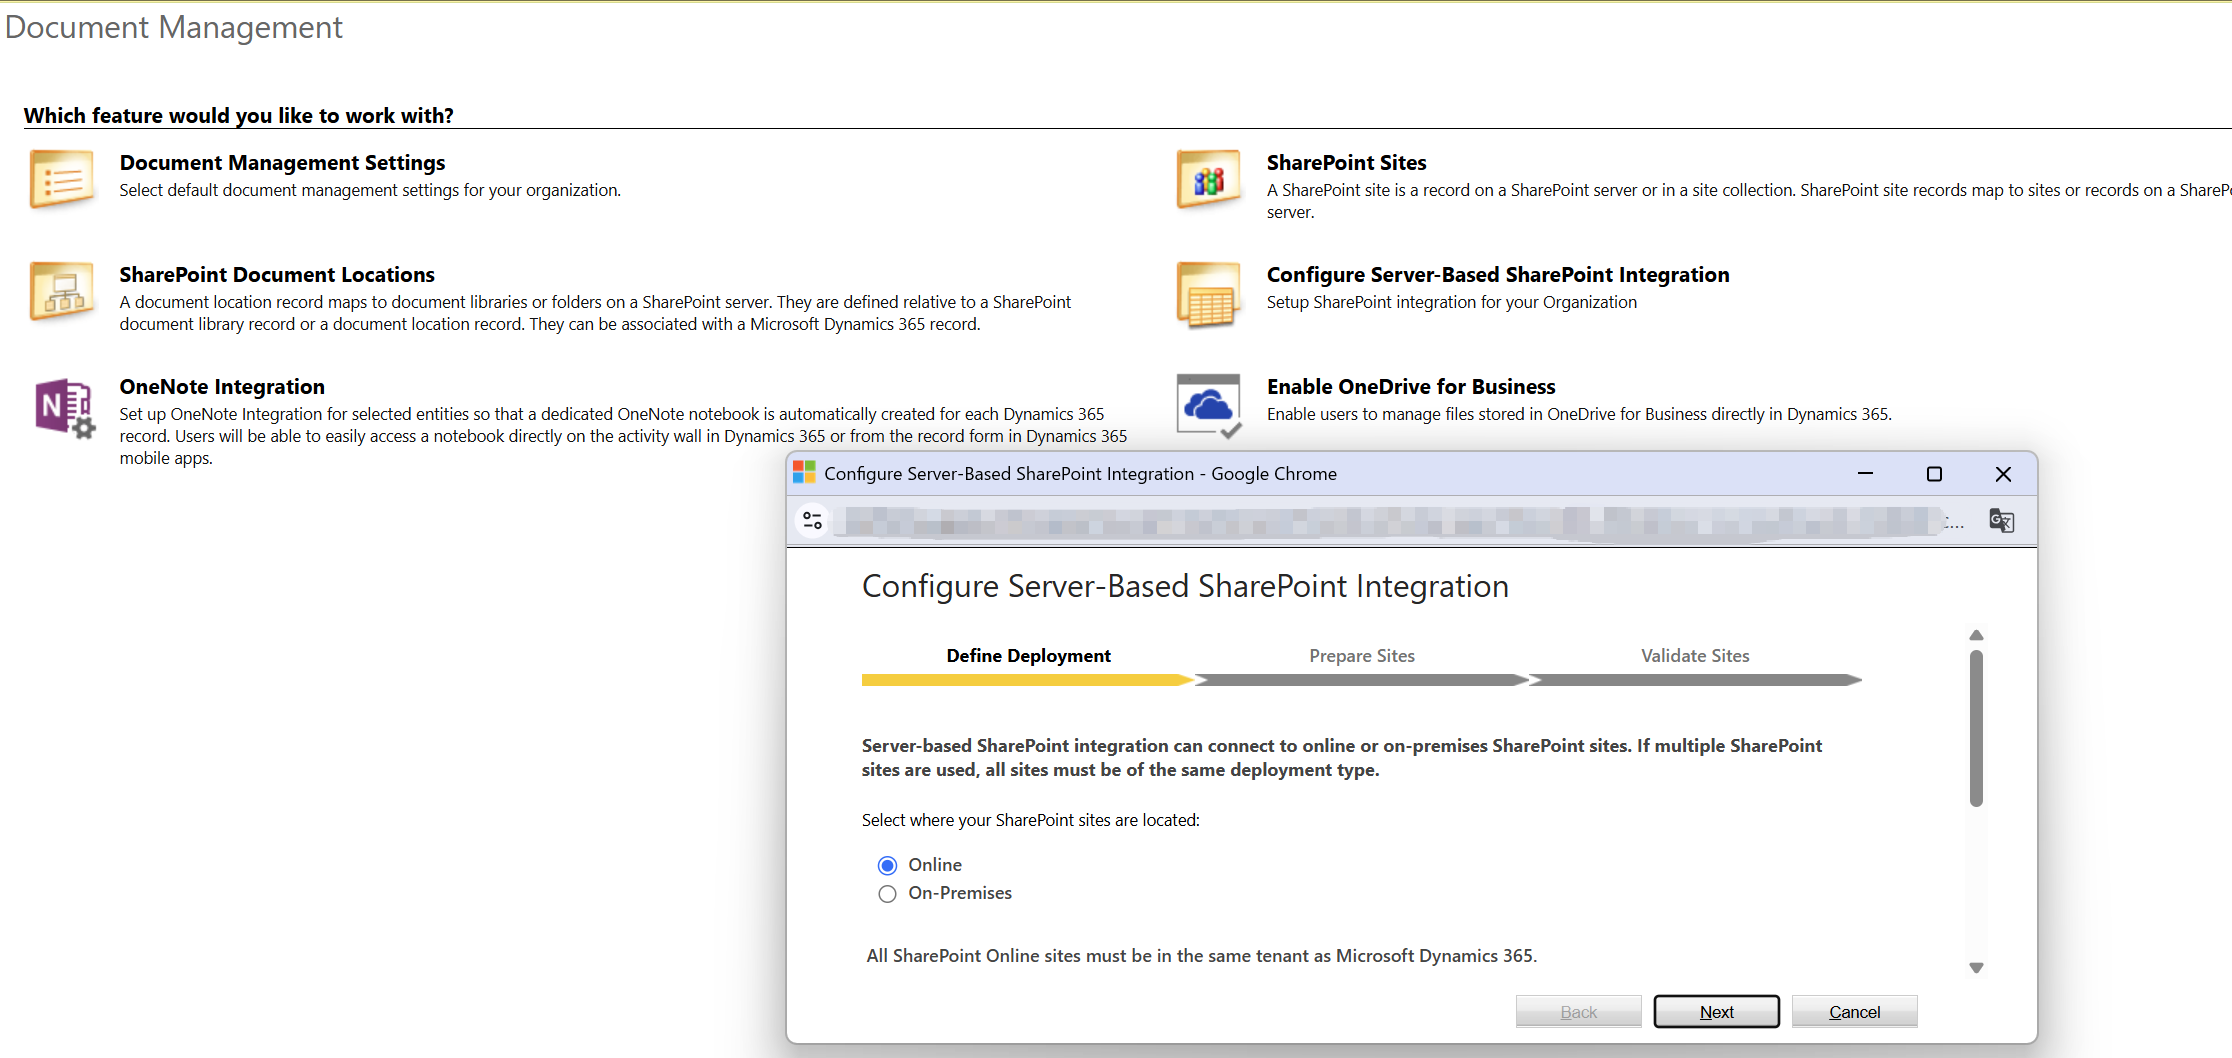Click the Back button
The height and width of the screenshot is (1058, 2232).
click(1578, 1012)
